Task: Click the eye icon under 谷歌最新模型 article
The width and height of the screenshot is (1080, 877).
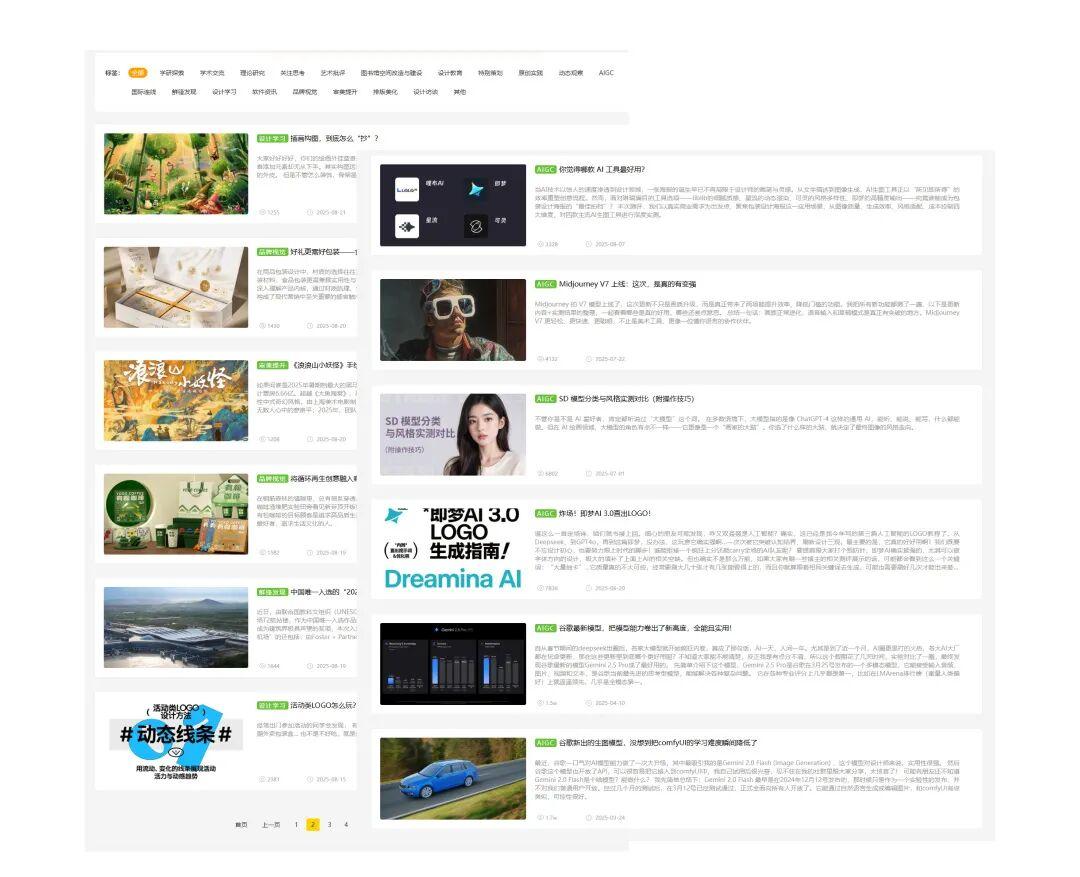Action: (x=540, y=703)
